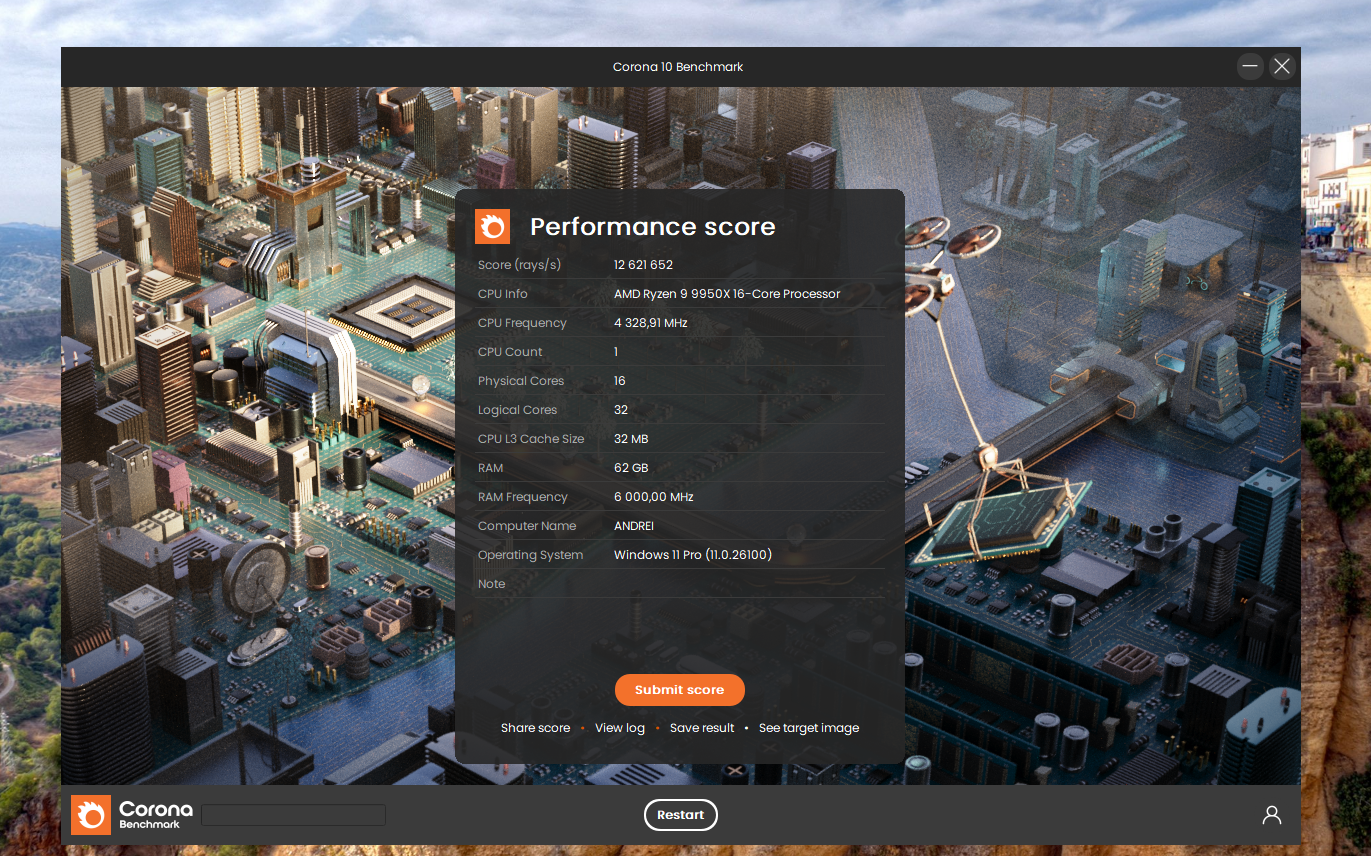
Task: Click the Score (rays/s) label
Action: 519,265
